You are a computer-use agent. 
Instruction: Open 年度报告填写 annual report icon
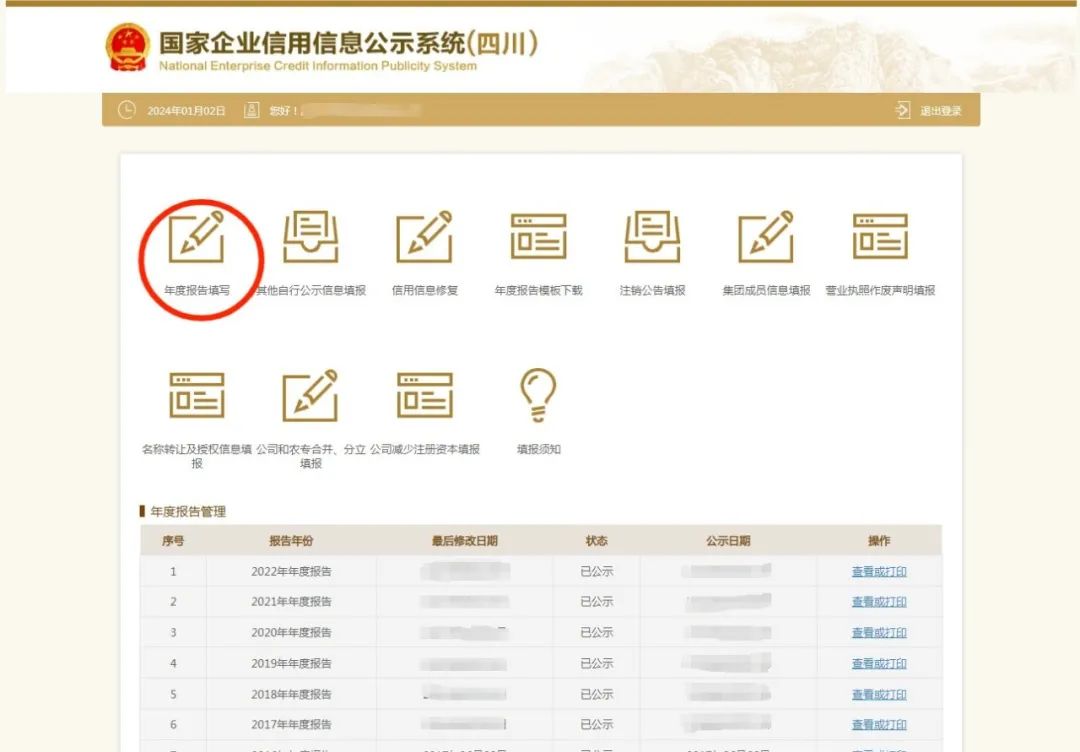click(196, 239)
